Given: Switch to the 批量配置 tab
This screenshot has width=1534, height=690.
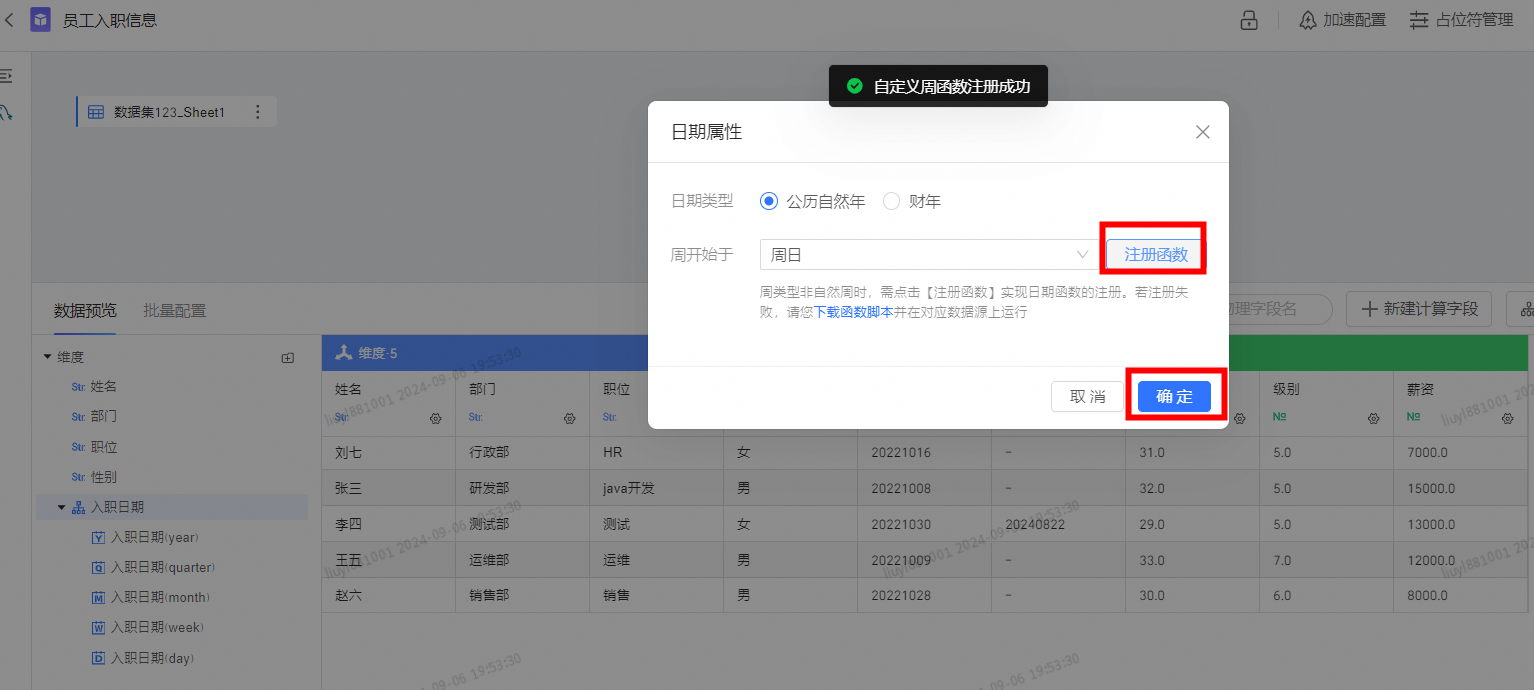Looking at the screenshot, I should click(x=174, y=310).
